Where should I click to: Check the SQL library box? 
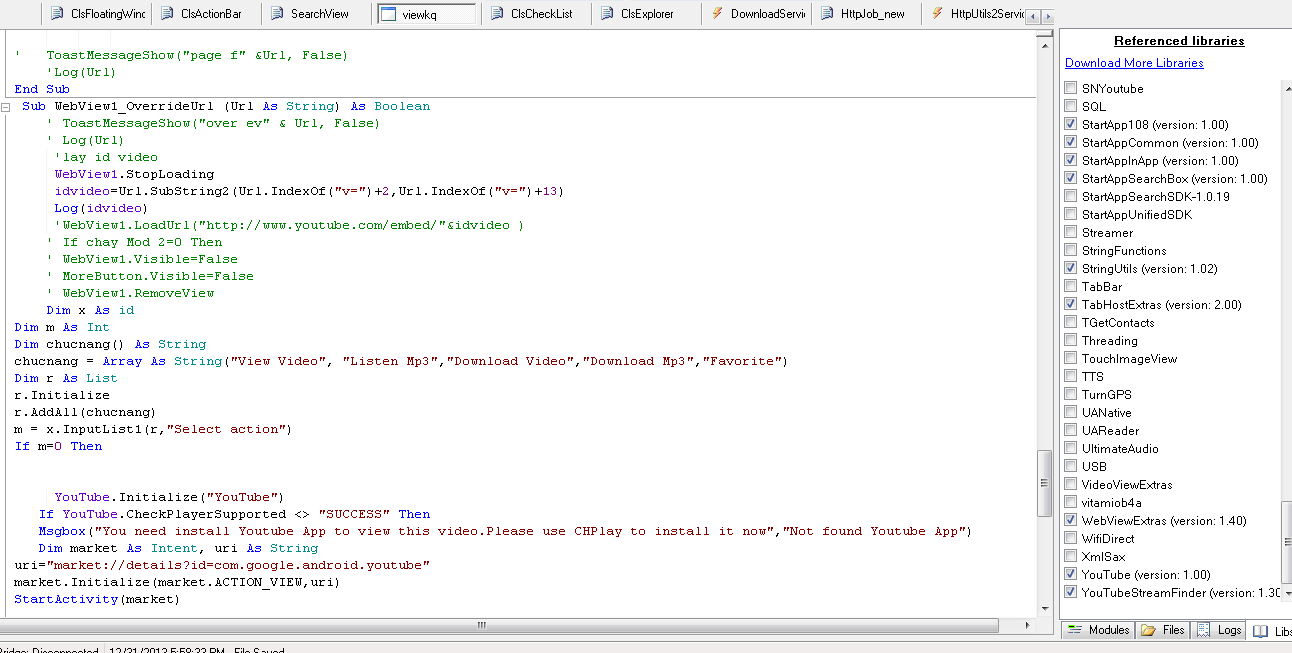(1071, 106)
